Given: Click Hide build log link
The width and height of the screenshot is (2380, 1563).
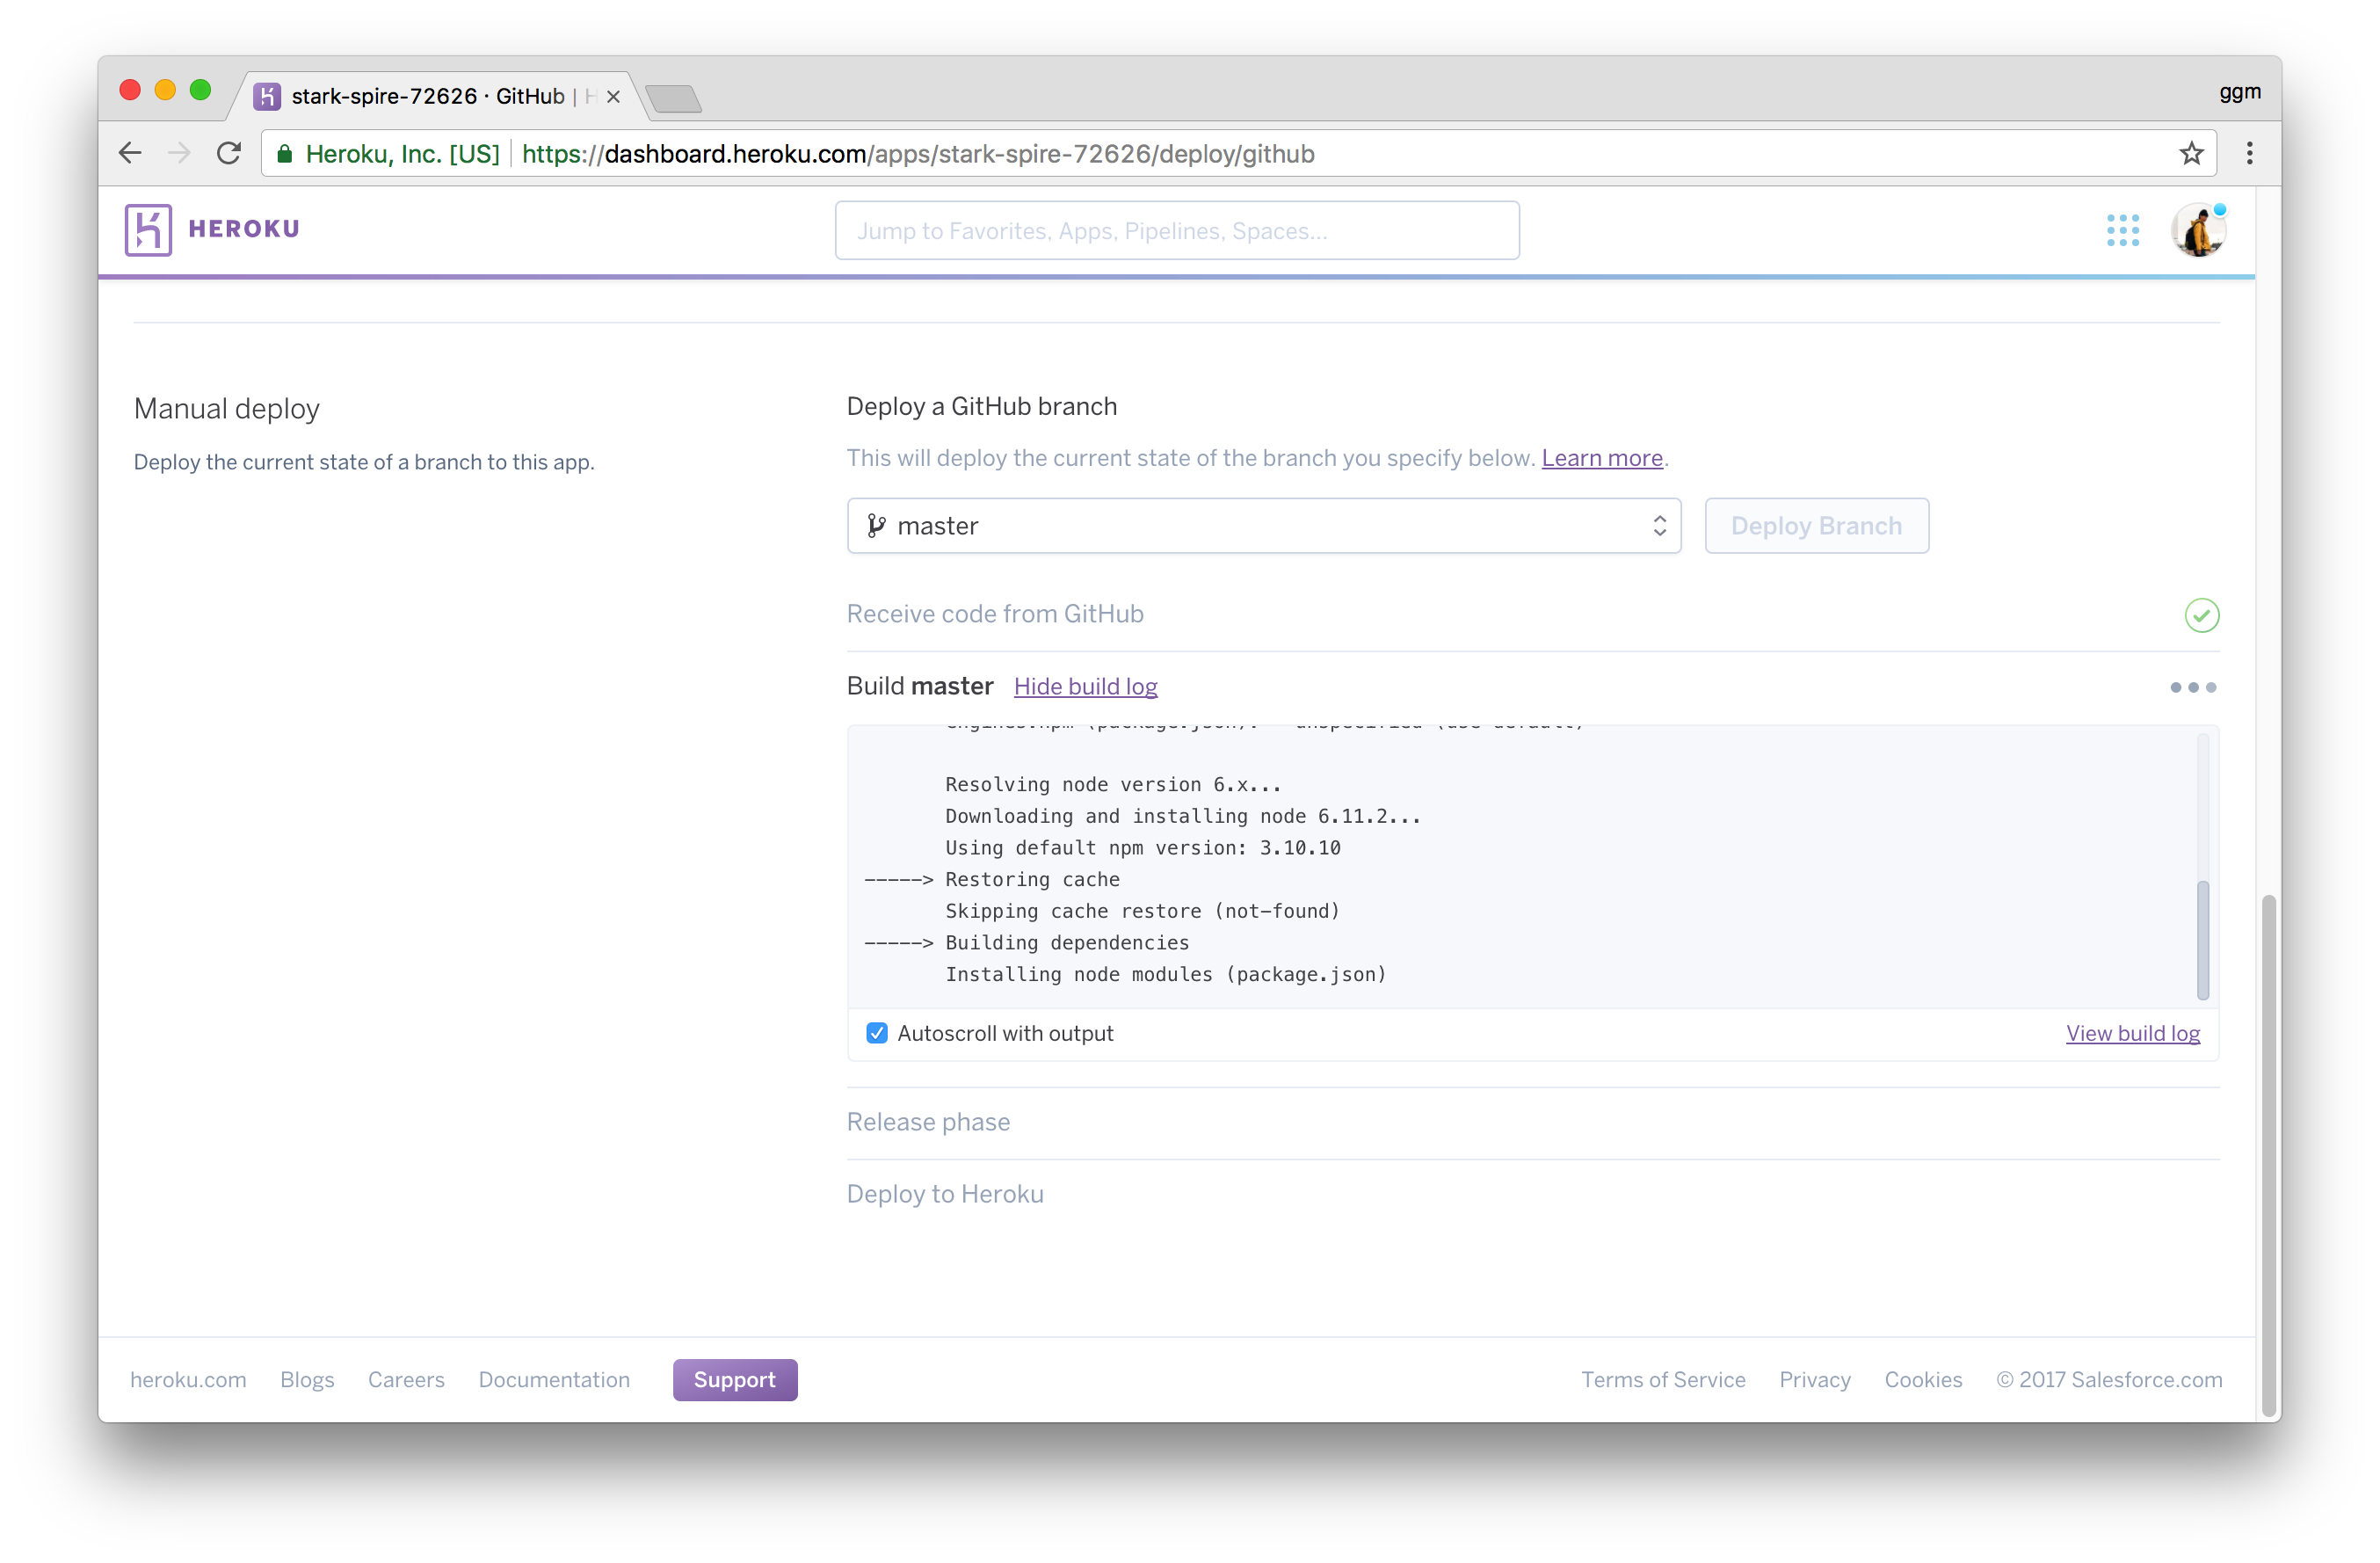Looking at the screenshot, I should (x=1085, y=686).
